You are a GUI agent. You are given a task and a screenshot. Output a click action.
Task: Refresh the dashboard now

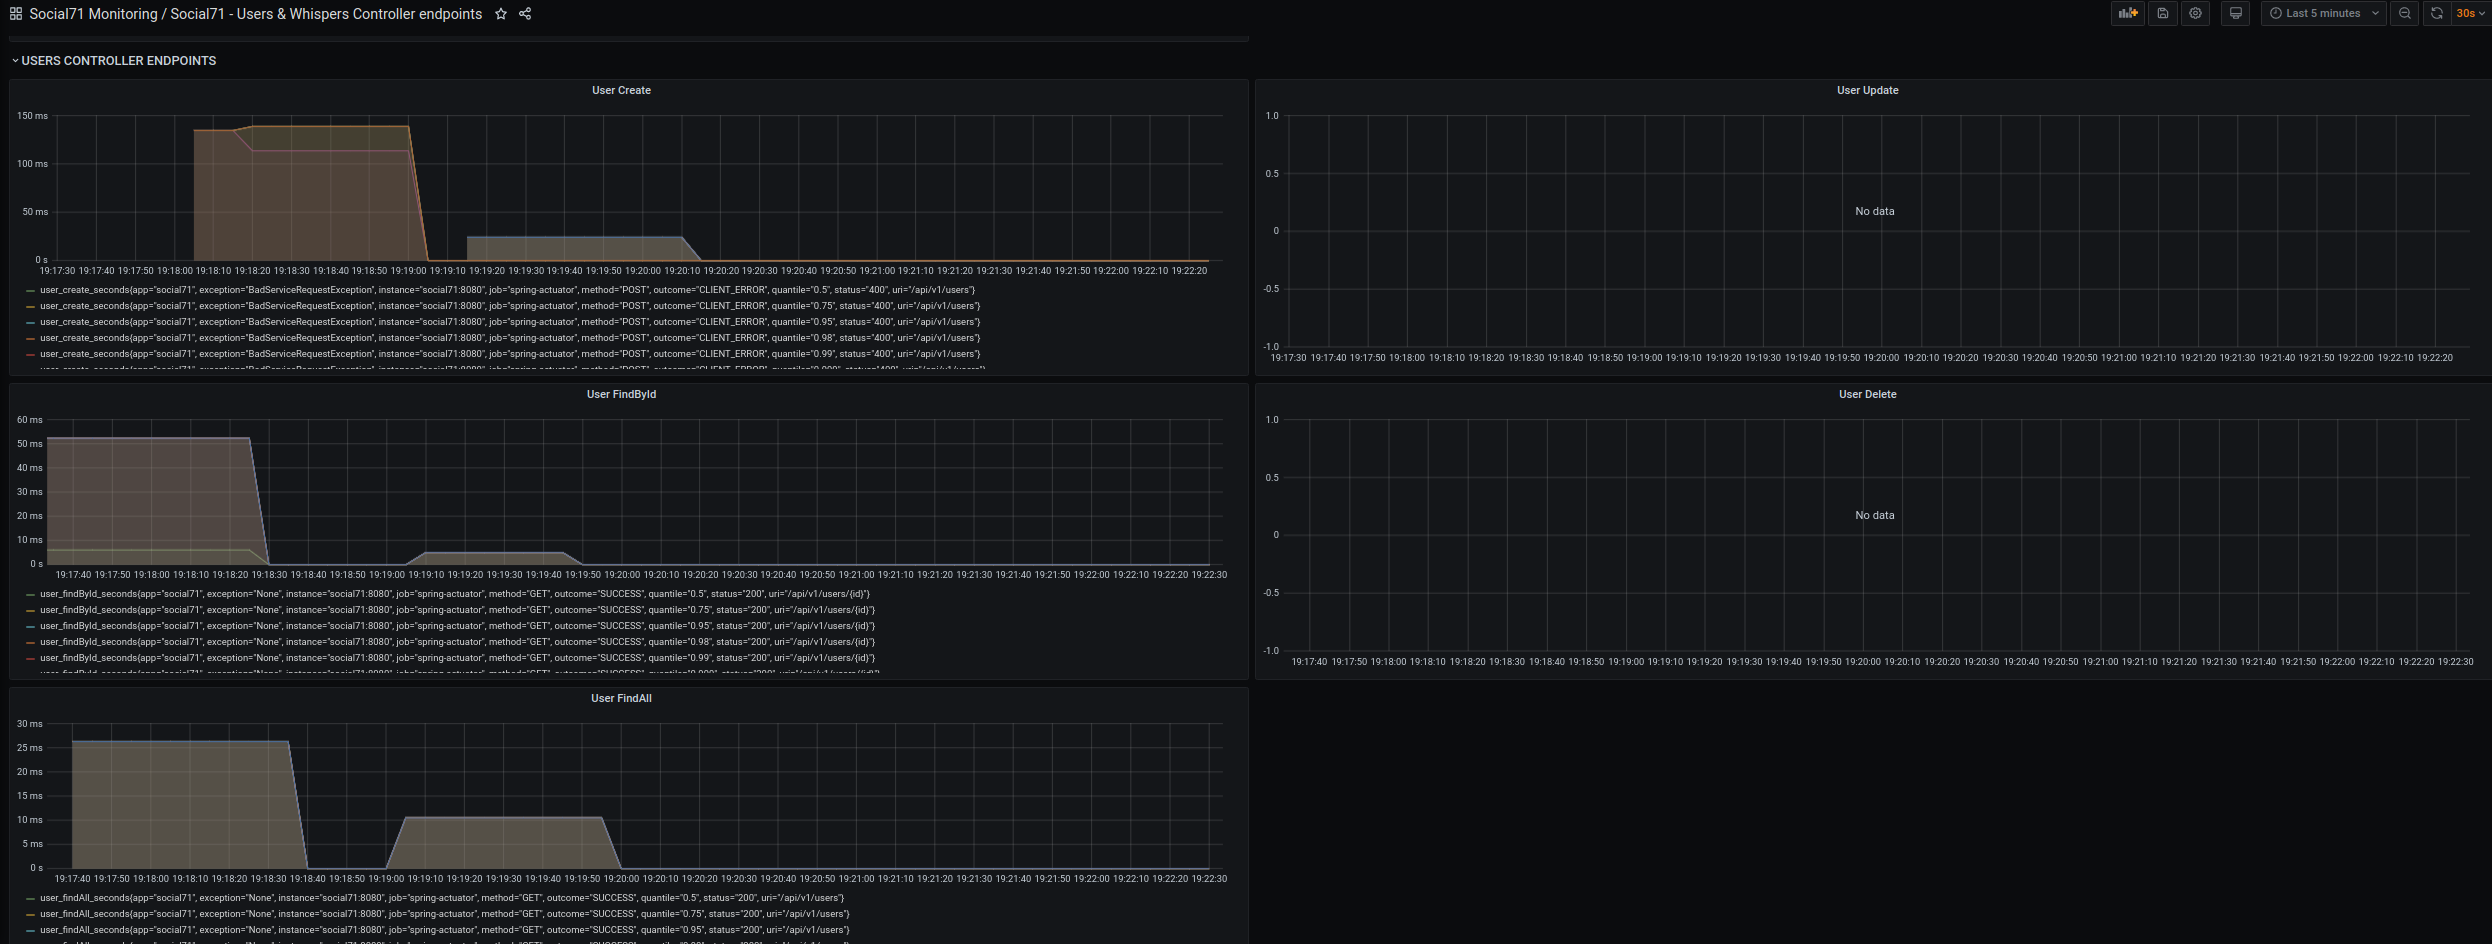coord(2437,13)
